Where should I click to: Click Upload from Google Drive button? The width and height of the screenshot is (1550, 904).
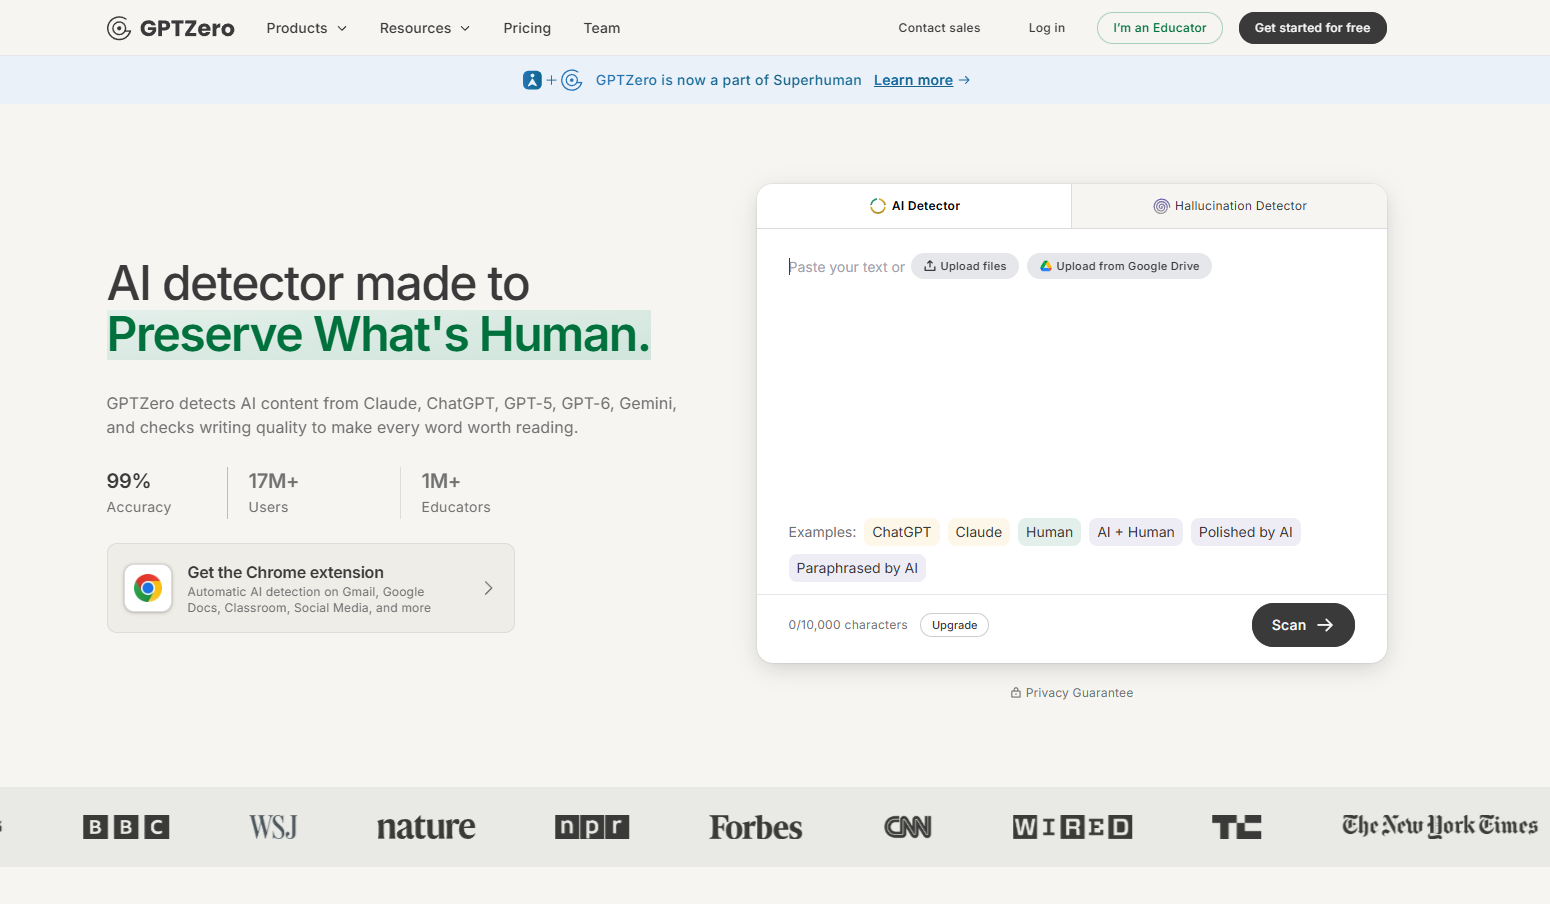tap(1119, 266)
